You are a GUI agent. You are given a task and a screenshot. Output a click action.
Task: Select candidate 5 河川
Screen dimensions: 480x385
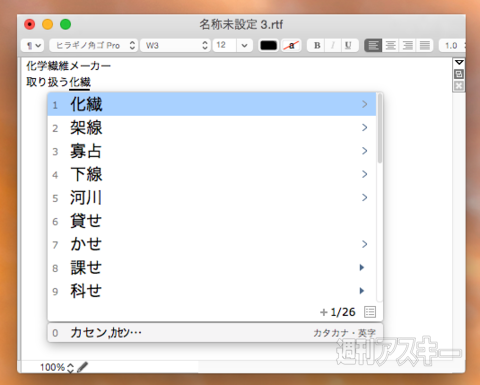coord(212,198)
